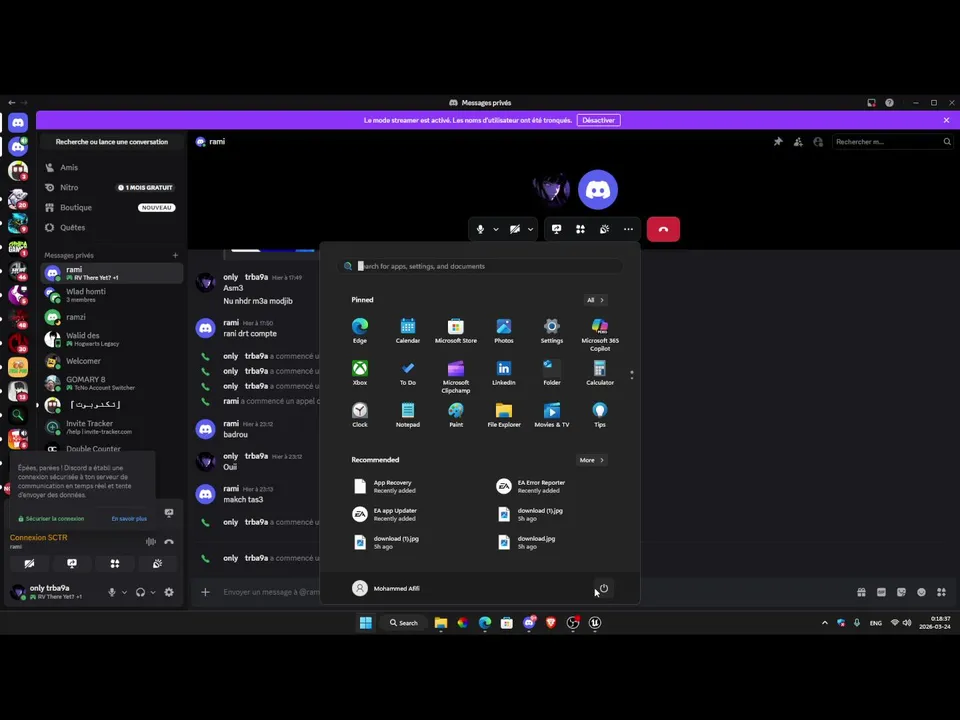Launch Calendar from Start menu
This screenshot has height=720, width=960.
point(408,330)
